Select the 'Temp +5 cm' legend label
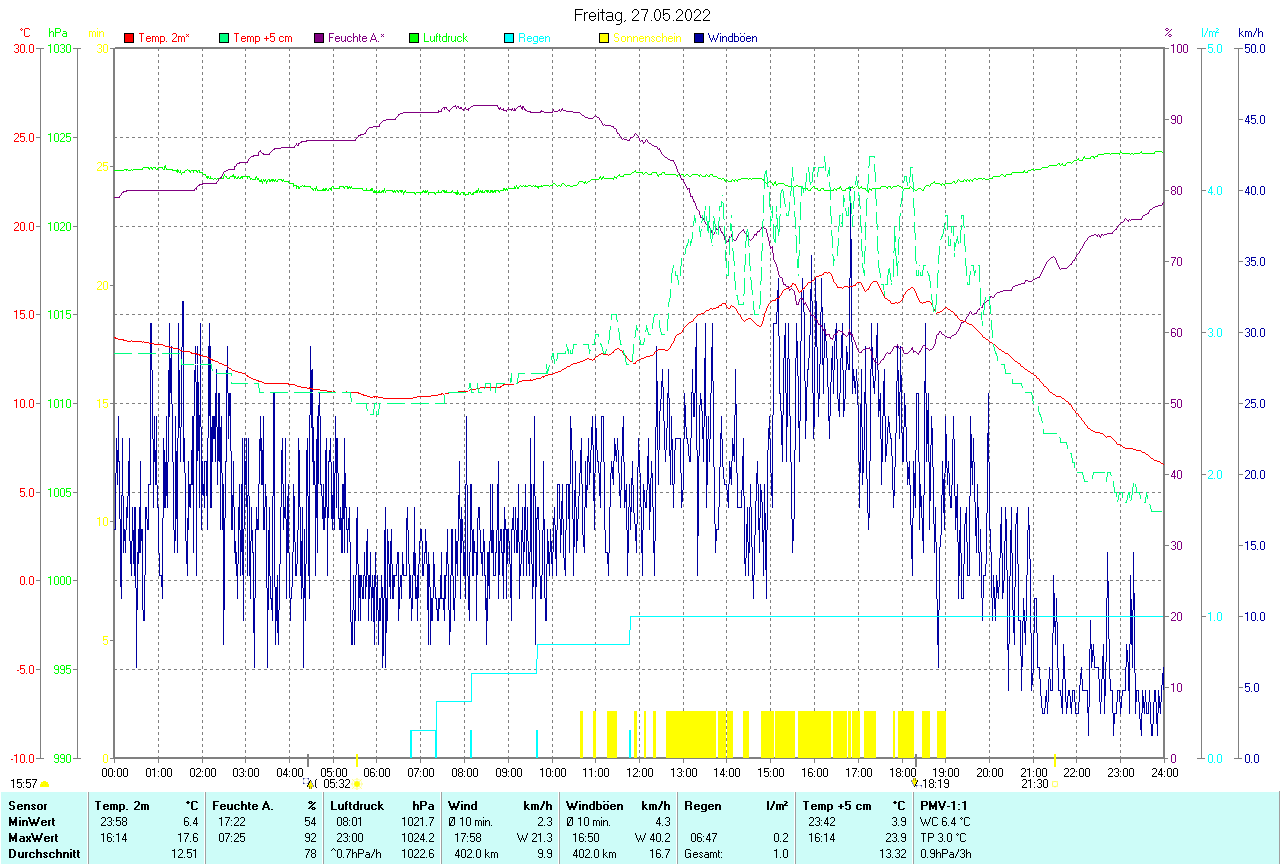This screenshot has width=1280, height=864. 262,38
